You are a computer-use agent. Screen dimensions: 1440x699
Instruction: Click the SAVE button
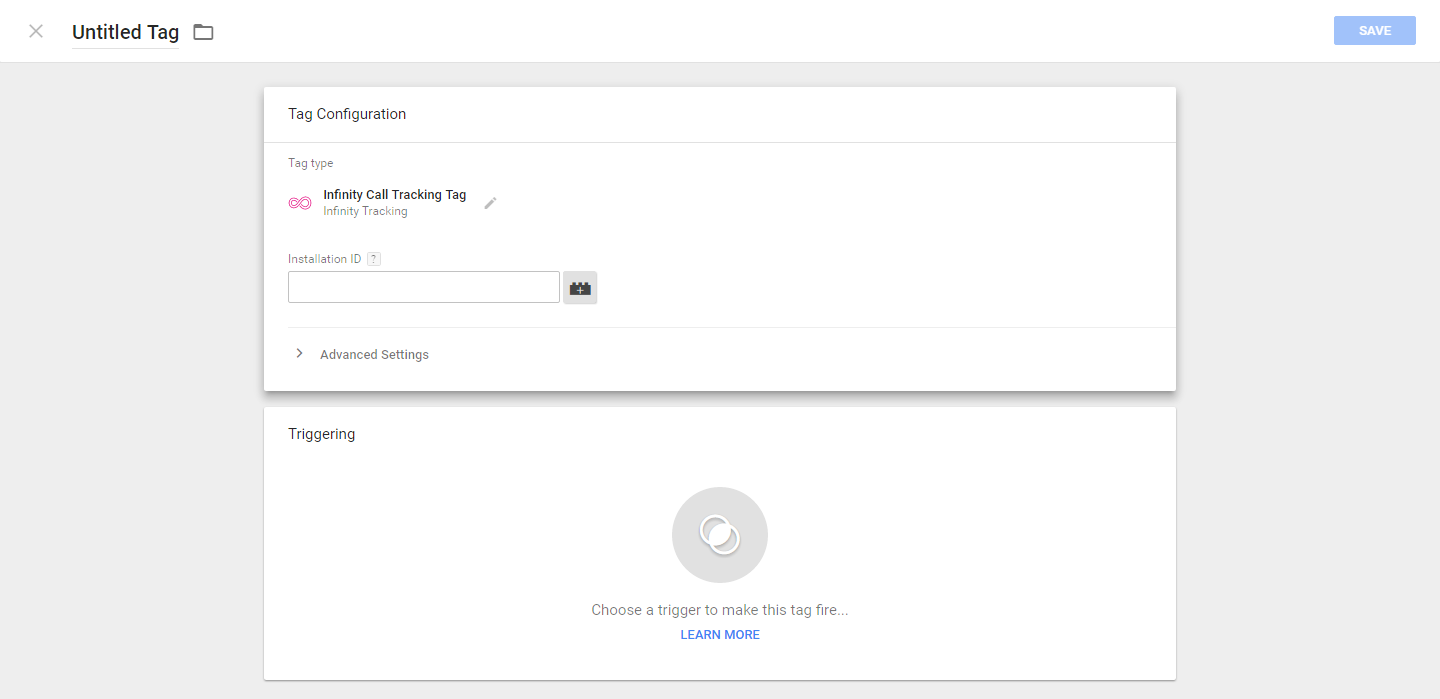pos(1374,31)
